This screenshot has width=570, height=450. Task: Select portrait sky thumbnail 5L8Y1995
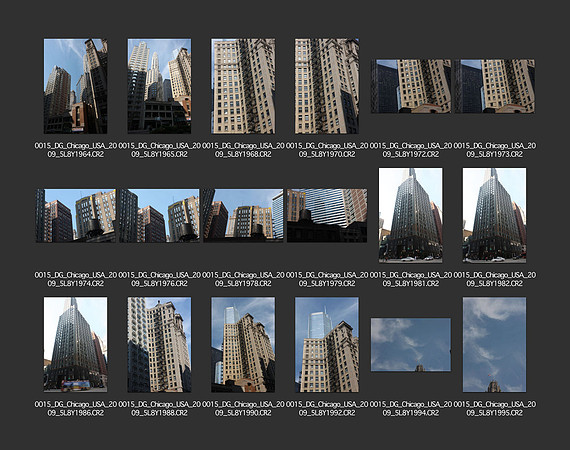pyautogui.click(x=494, y=345)
